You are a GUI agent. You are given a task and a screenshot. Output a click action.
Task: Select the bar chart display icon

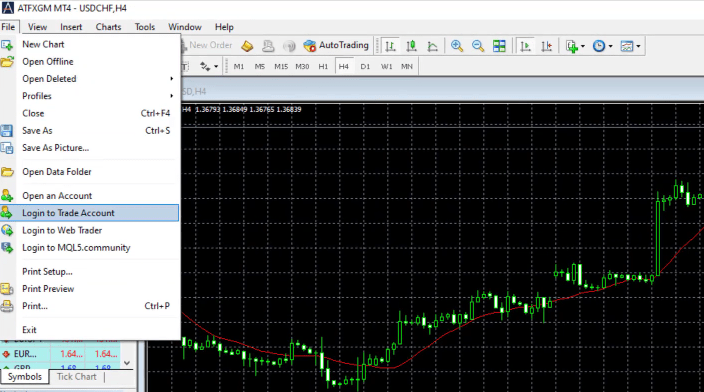point(390,46)
